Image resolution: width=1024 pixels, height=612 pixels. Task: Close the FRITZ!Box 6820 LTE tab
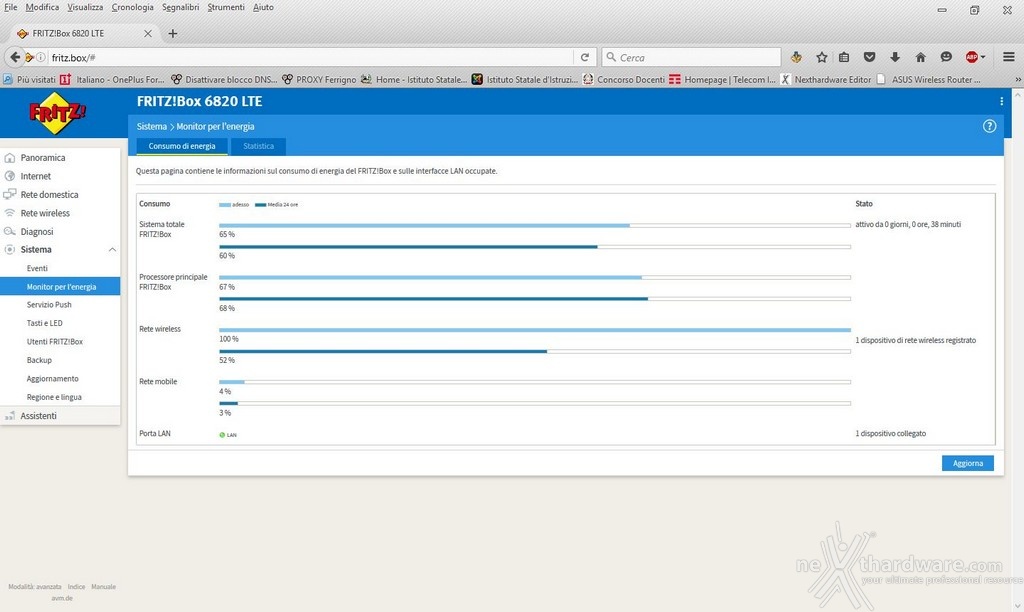click(x=148, y=33)
